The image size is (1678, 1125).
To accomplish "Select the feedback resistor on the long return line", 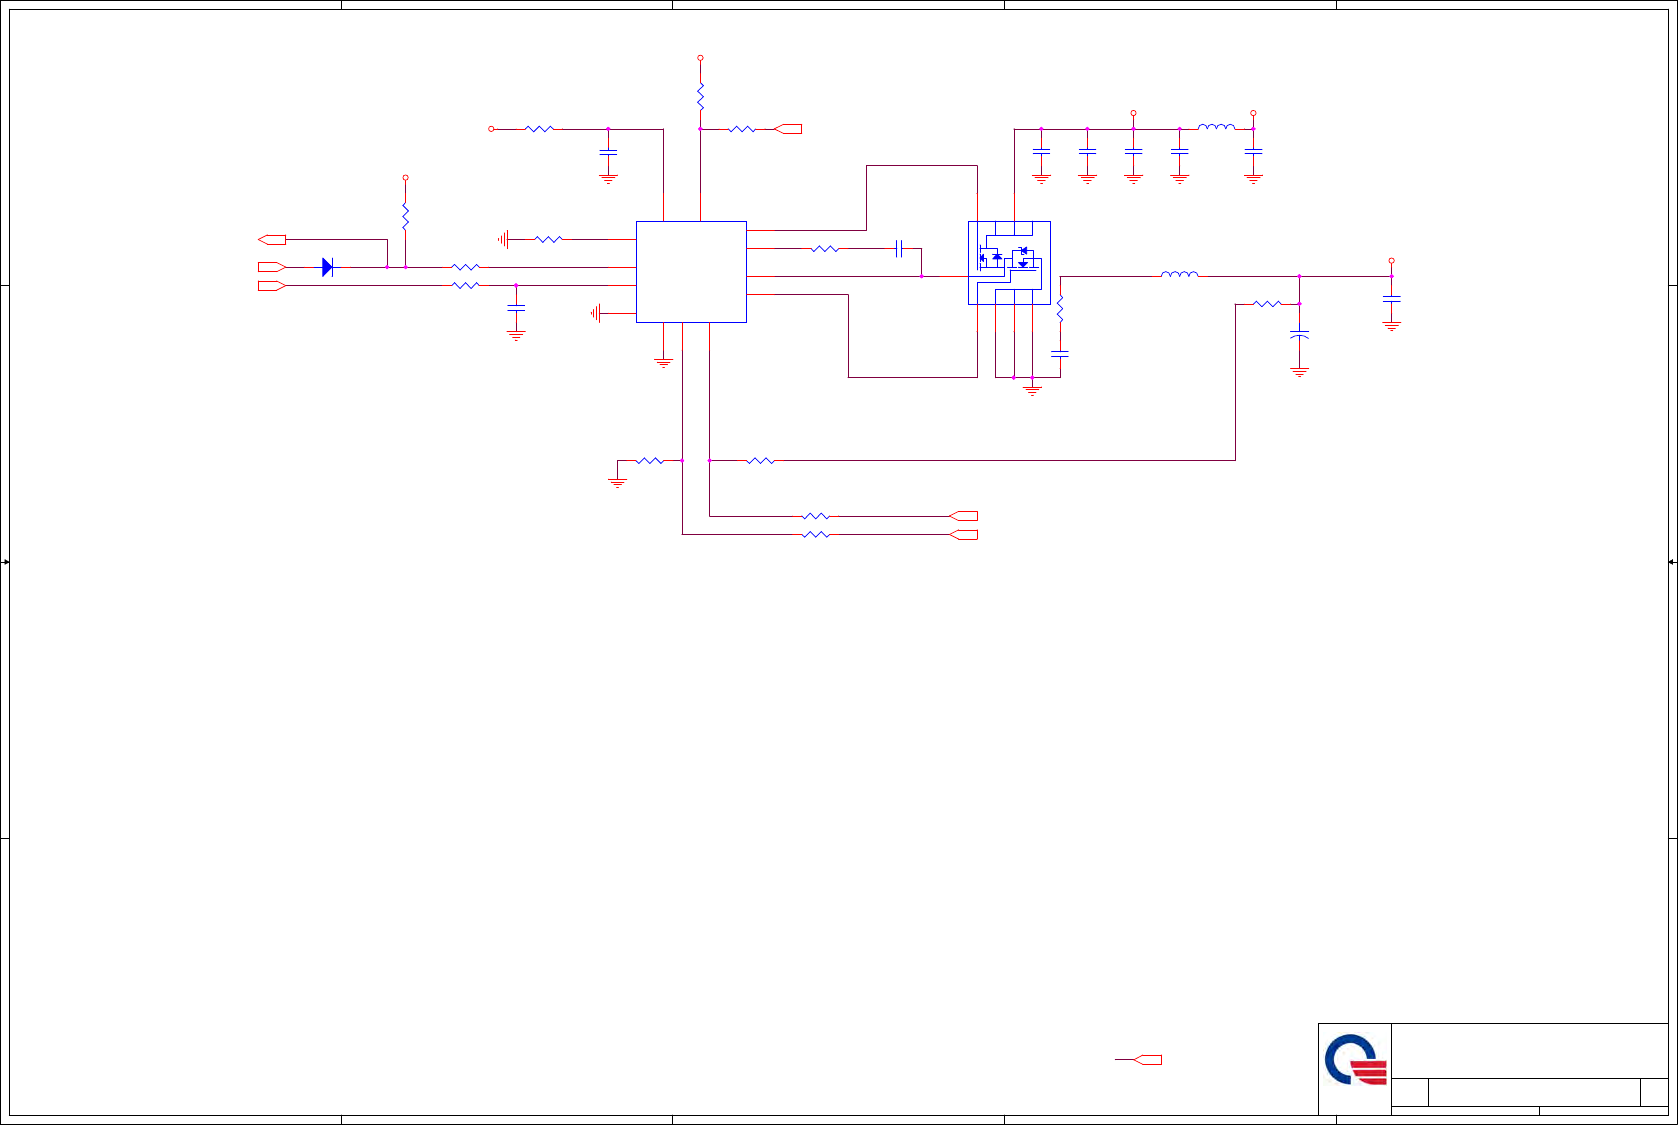I will point(760,461).
